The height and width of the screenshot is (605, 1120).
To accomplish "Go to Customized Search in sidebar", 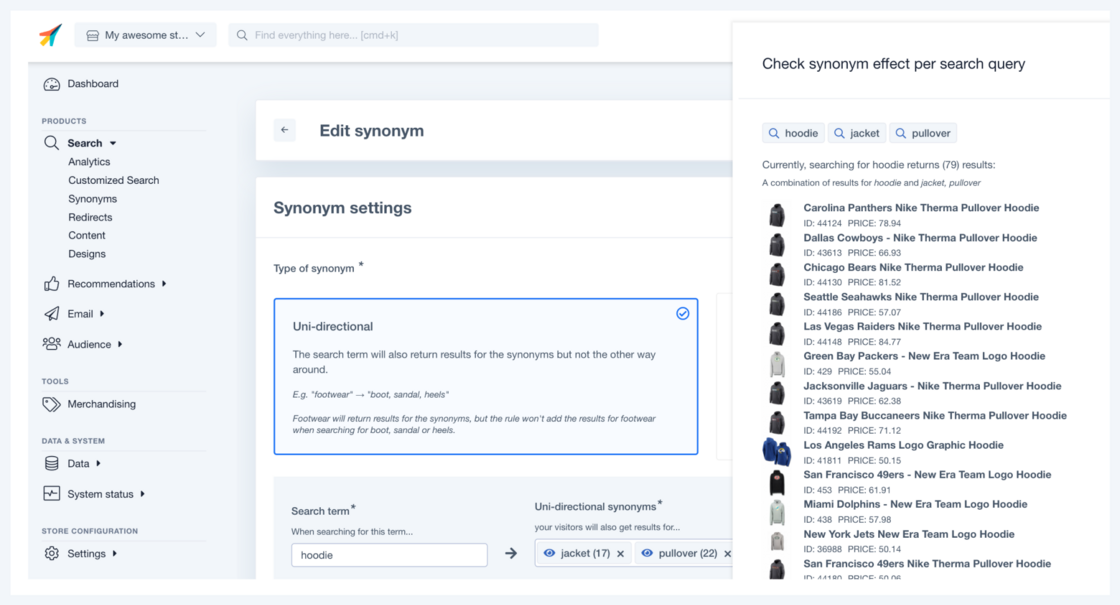I will pos(113,180).
